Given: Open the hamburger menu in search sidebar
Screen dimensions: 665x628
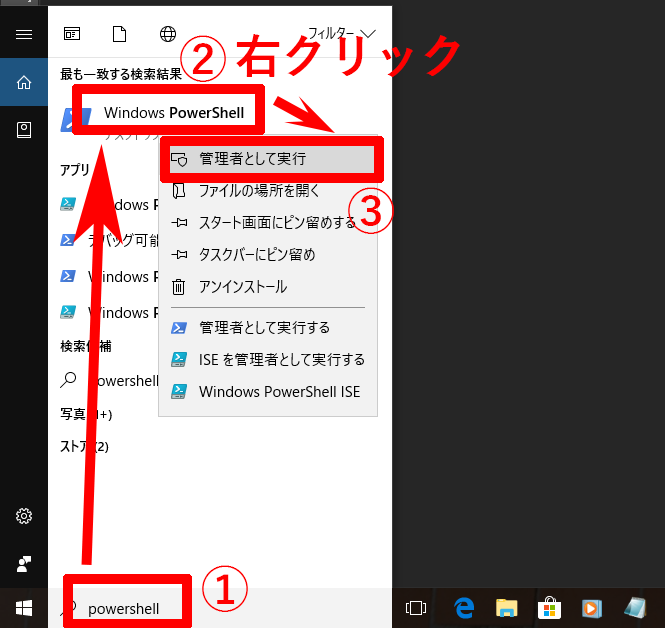Looking at the screenshot, I should (24, 34).
